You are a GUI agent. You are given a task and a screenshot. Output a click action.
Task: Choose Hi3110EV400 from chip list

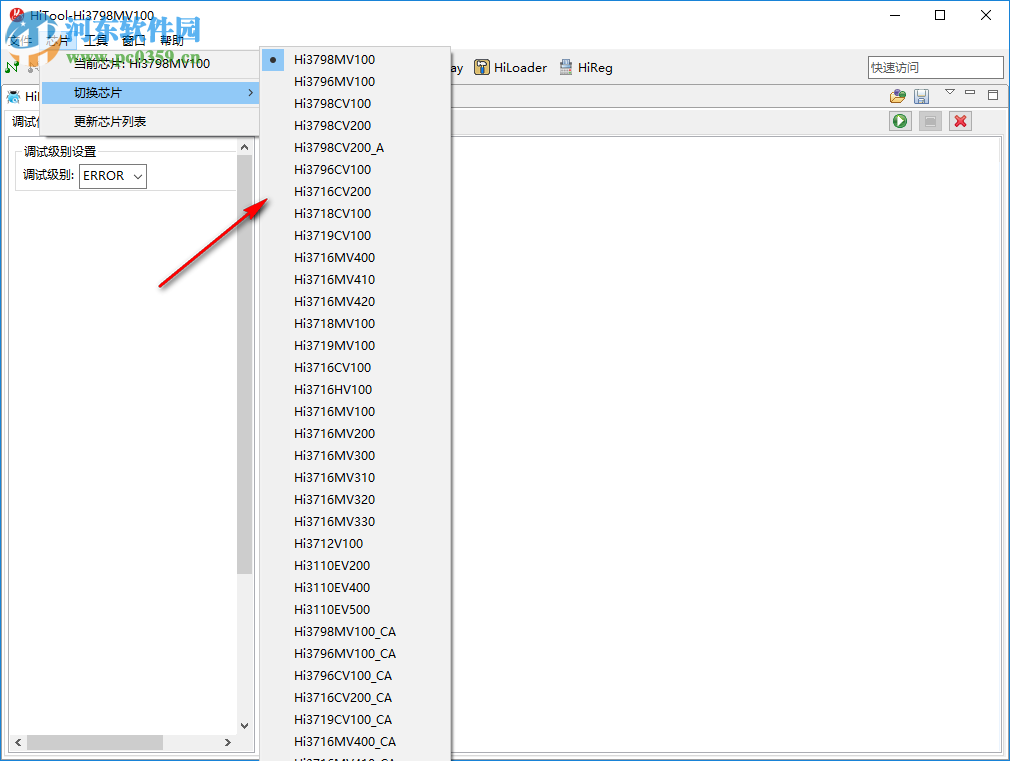pos(355,588)
